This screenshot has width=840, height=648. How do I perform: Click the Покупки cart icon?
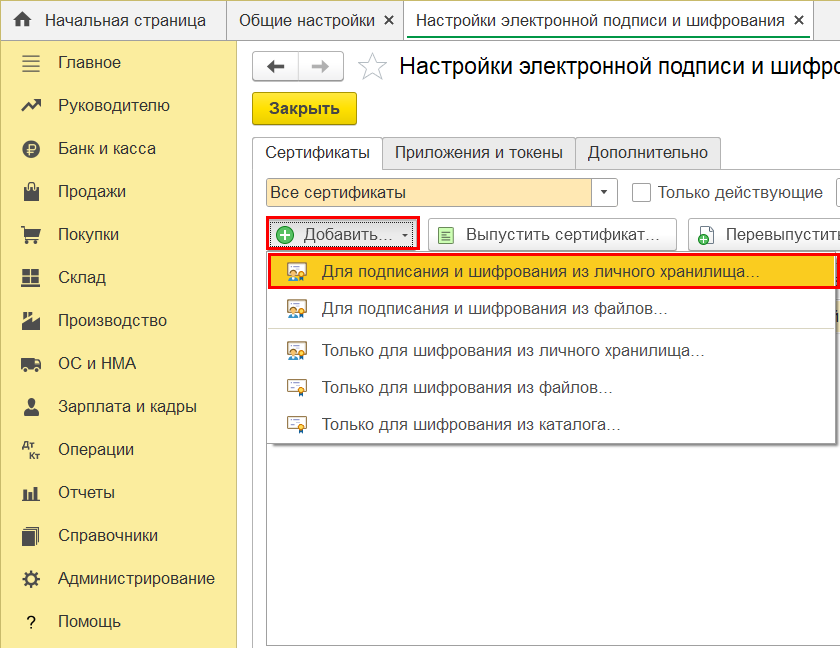(31, 235)
